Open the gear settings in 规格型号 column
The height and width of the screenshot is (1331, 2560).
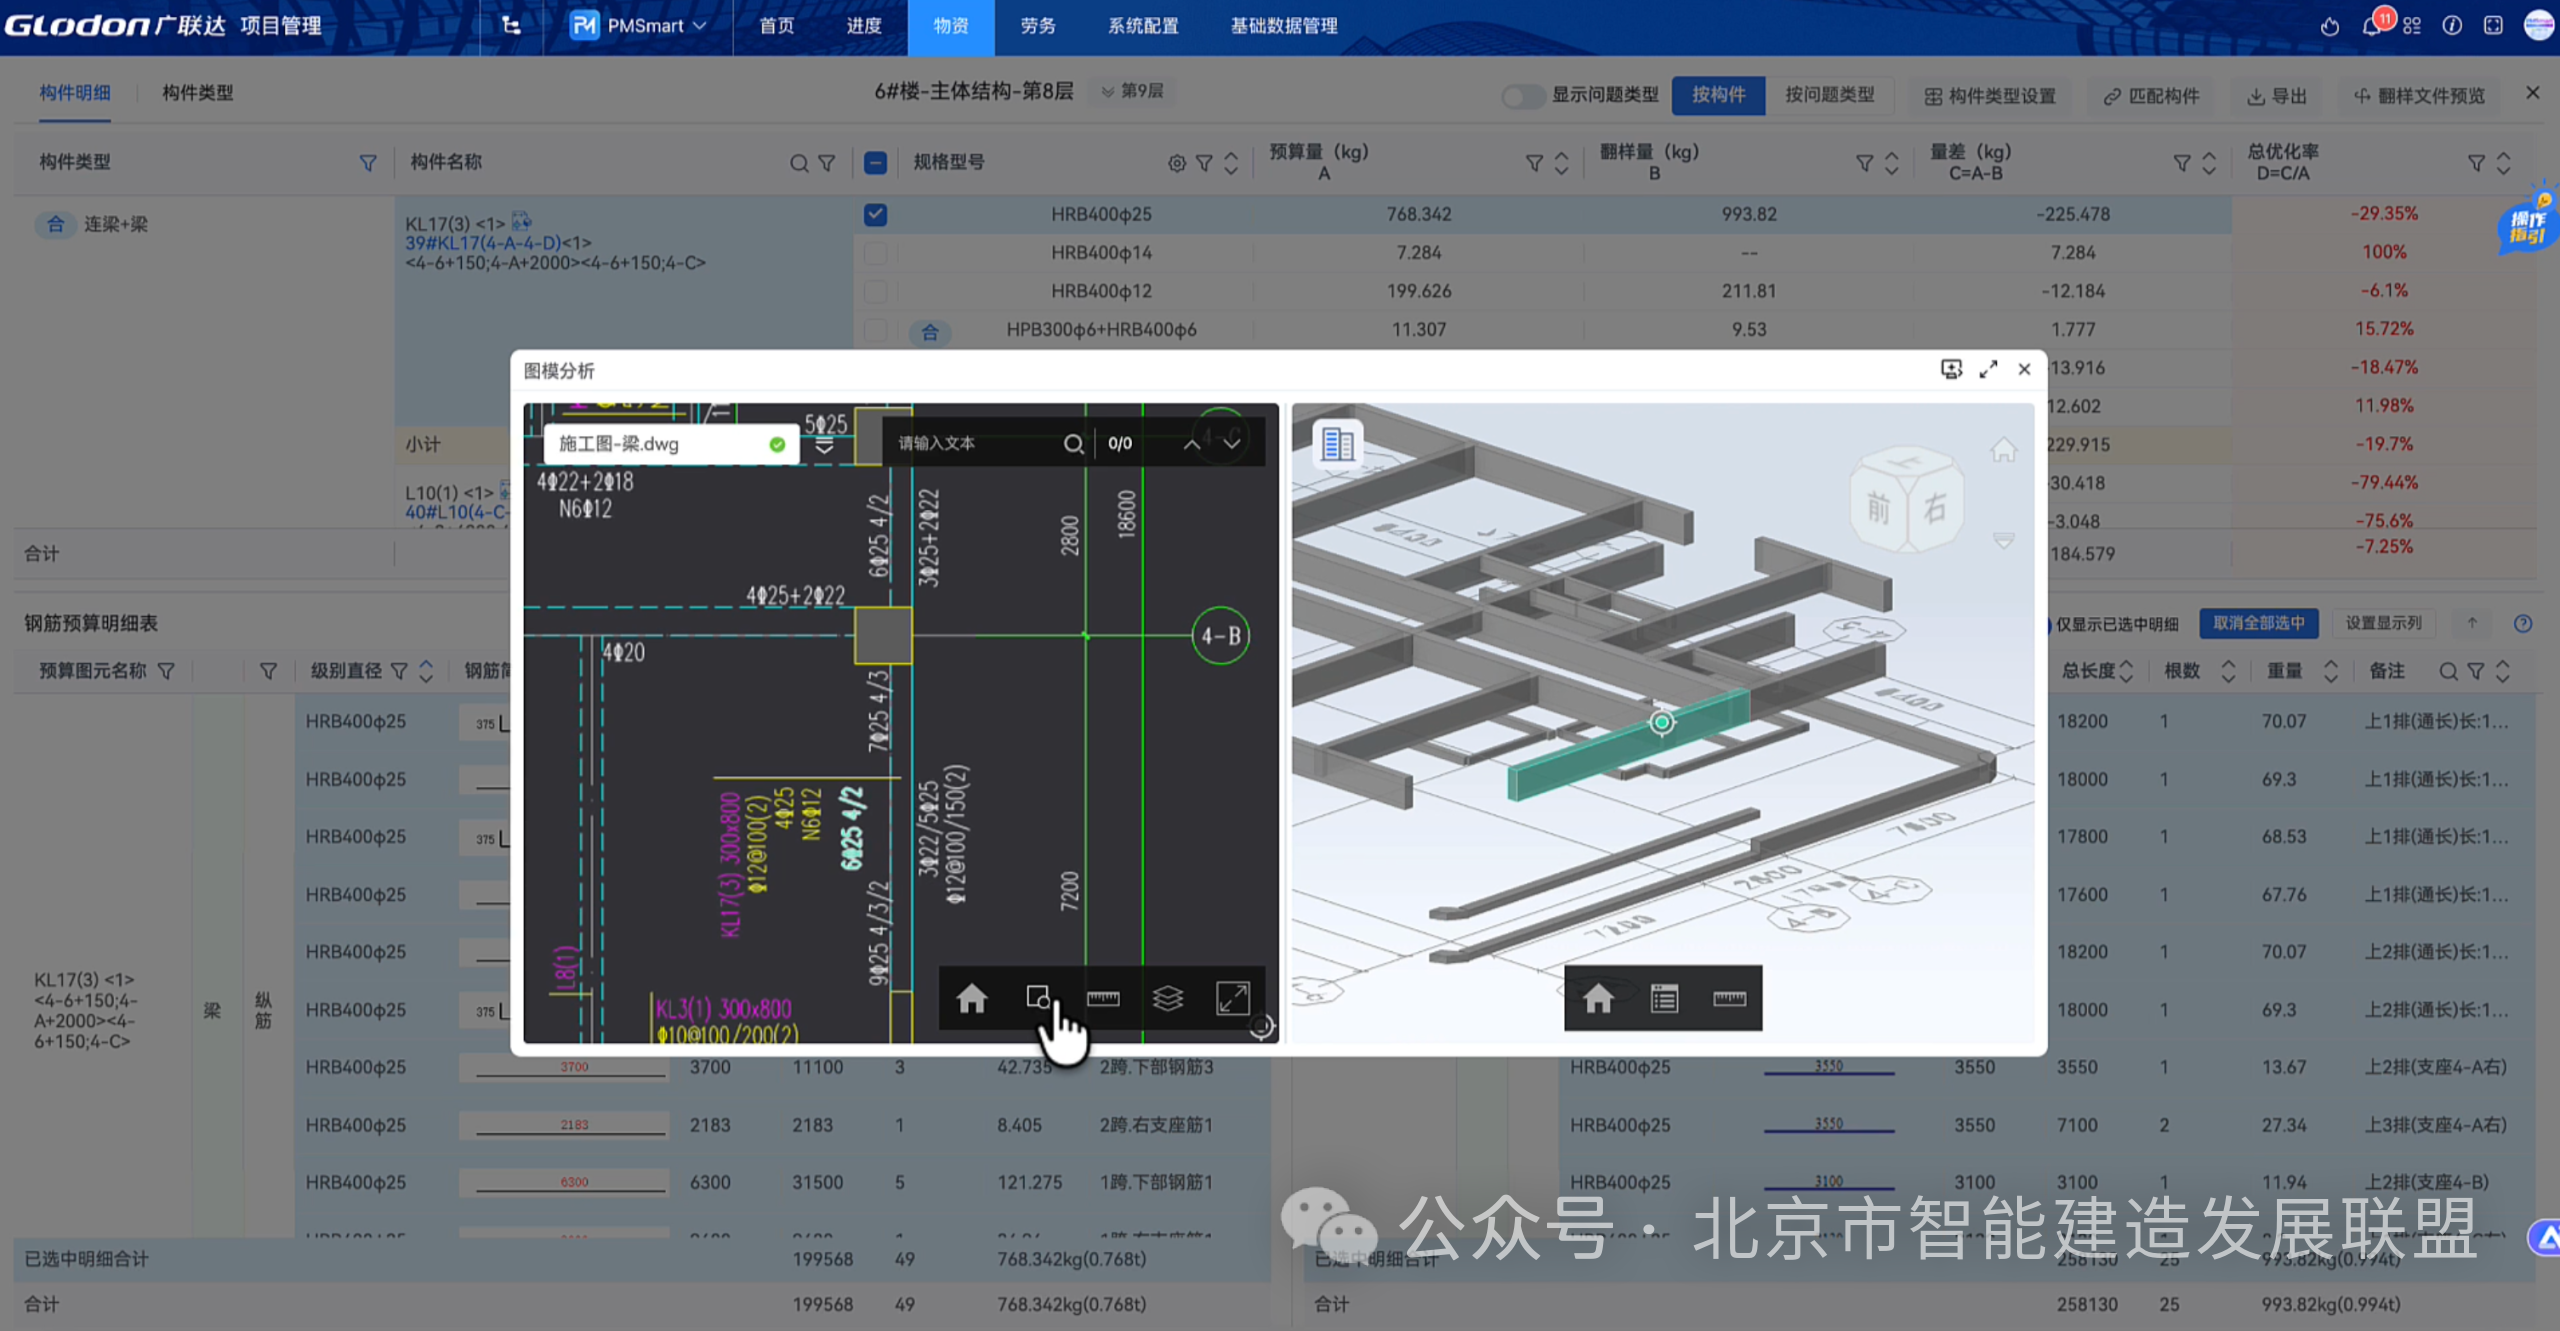tap(1177, 163)
